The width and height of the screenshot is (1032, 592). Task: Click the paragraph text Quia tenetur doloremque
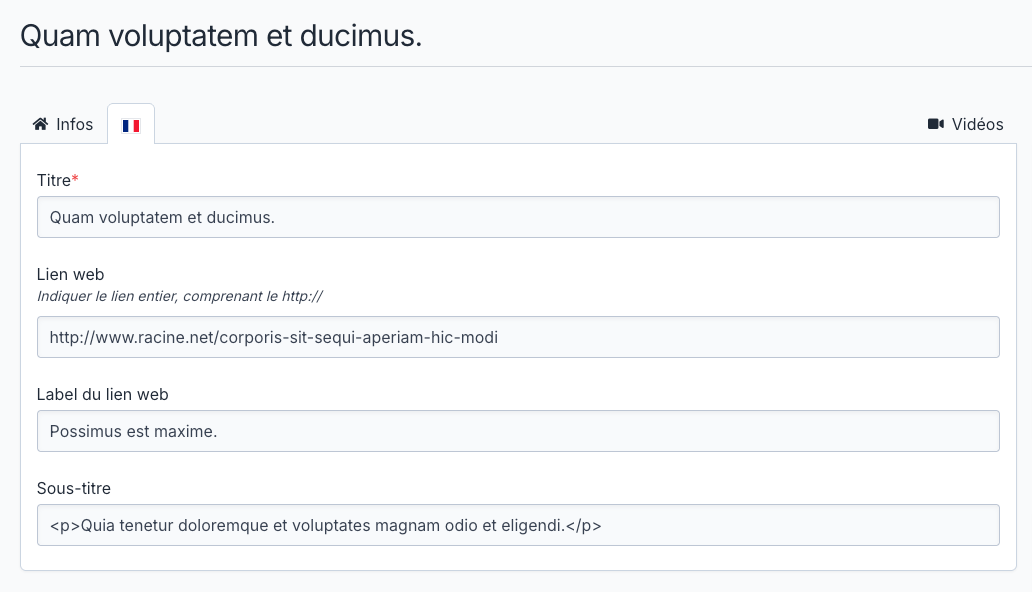pos(326,525)
